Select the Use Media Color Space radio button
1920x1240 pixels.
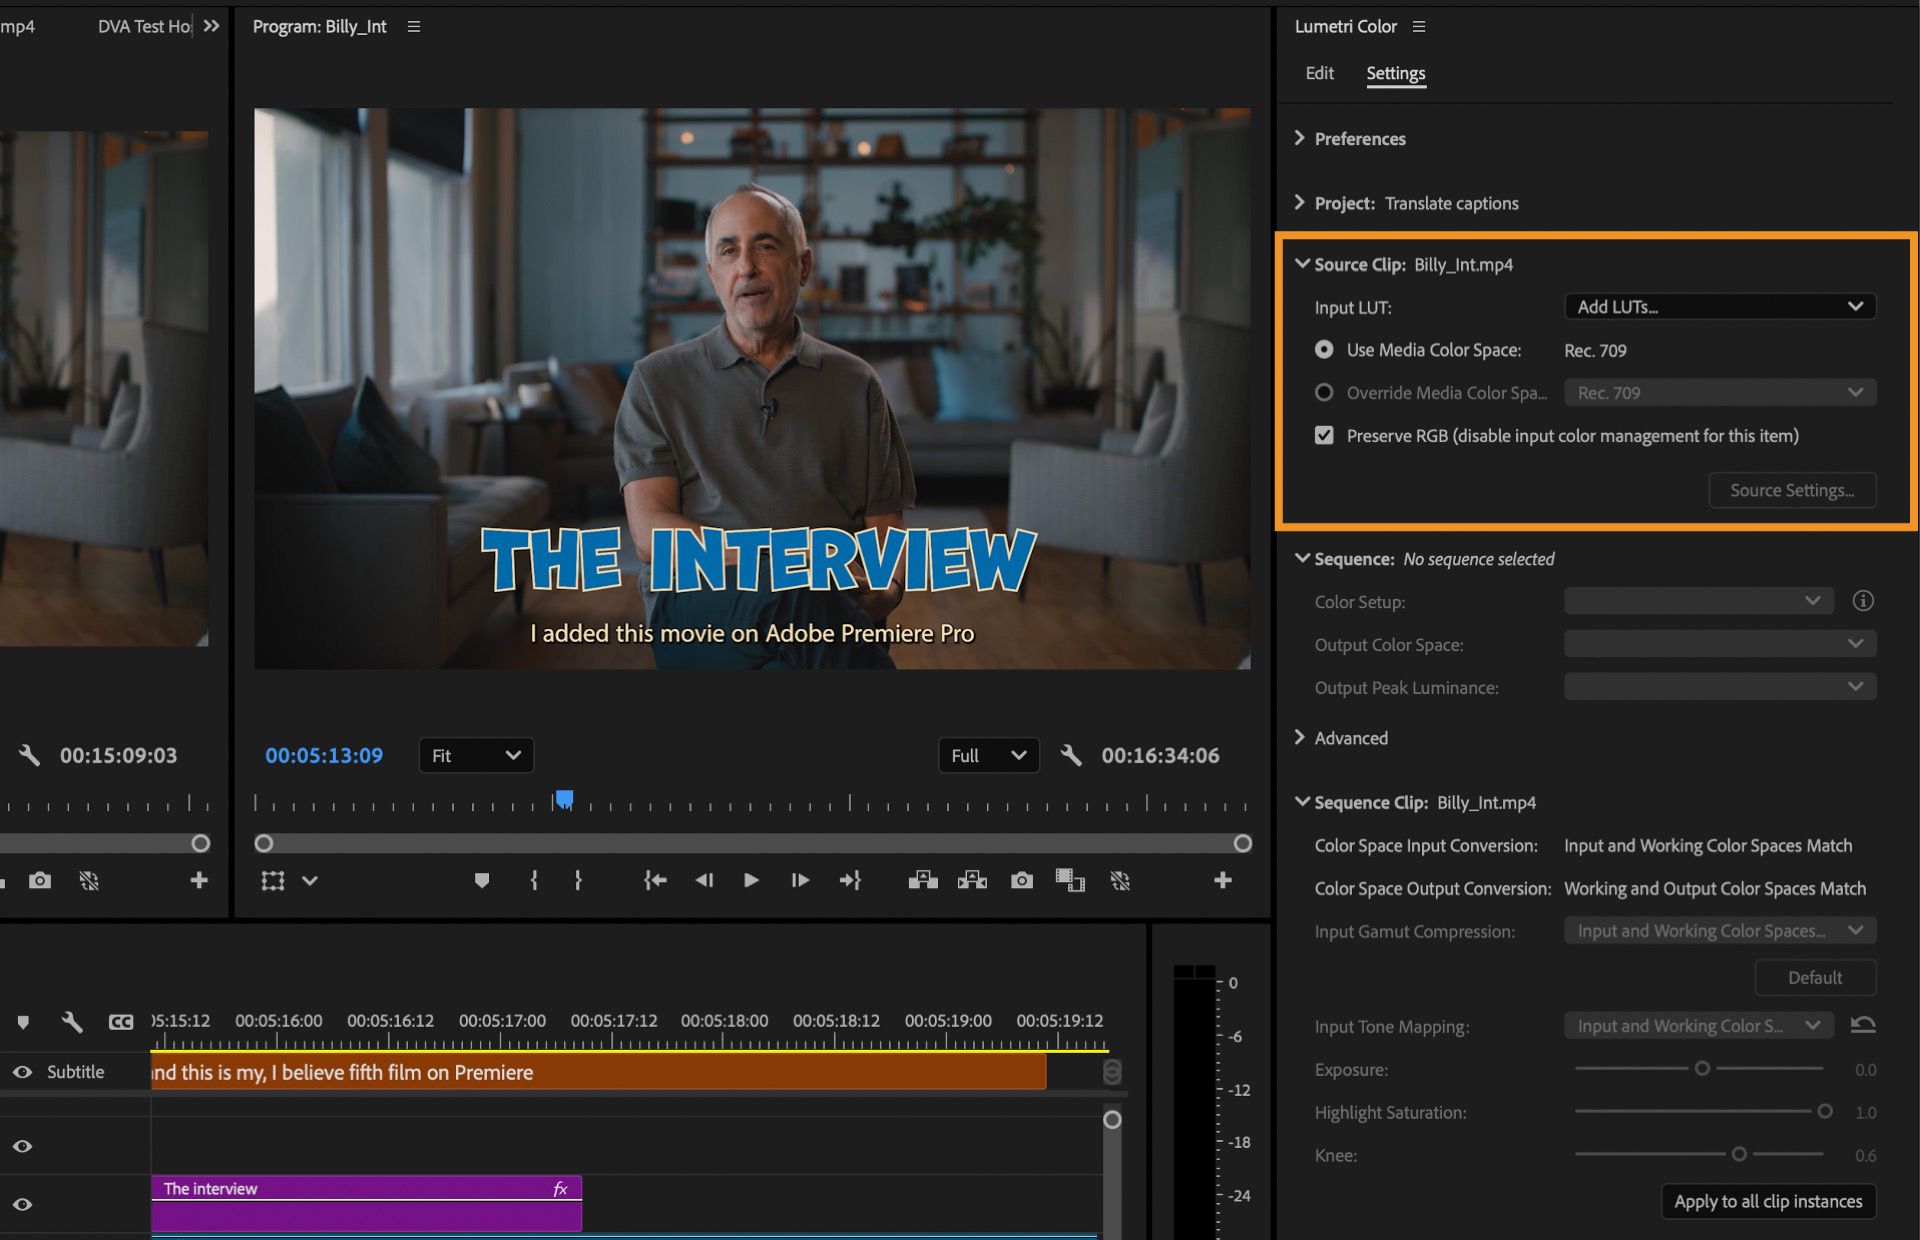[1324, 350]
